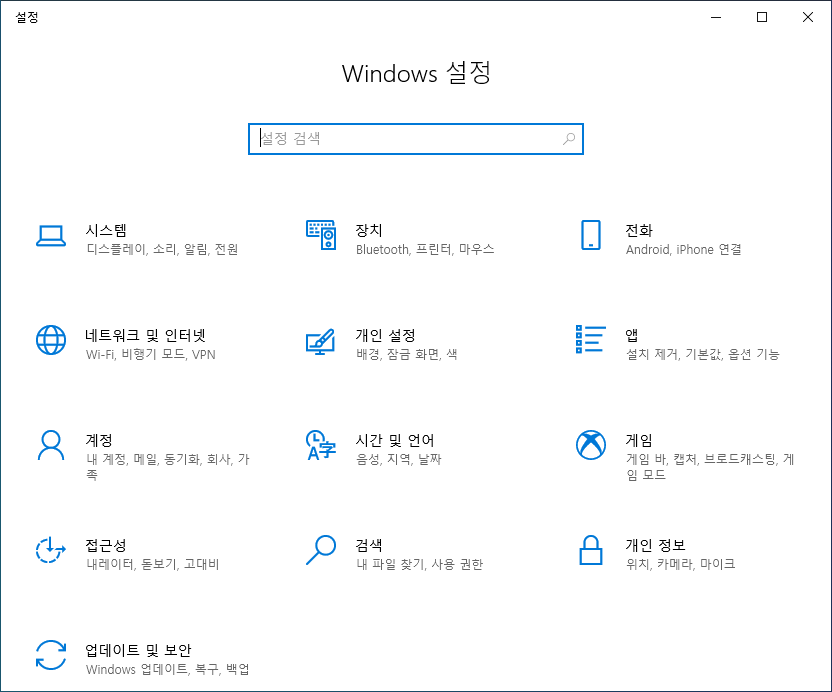
Task: Click the keyboard and speaker icon for 장치
Action: tap(321, 235)
